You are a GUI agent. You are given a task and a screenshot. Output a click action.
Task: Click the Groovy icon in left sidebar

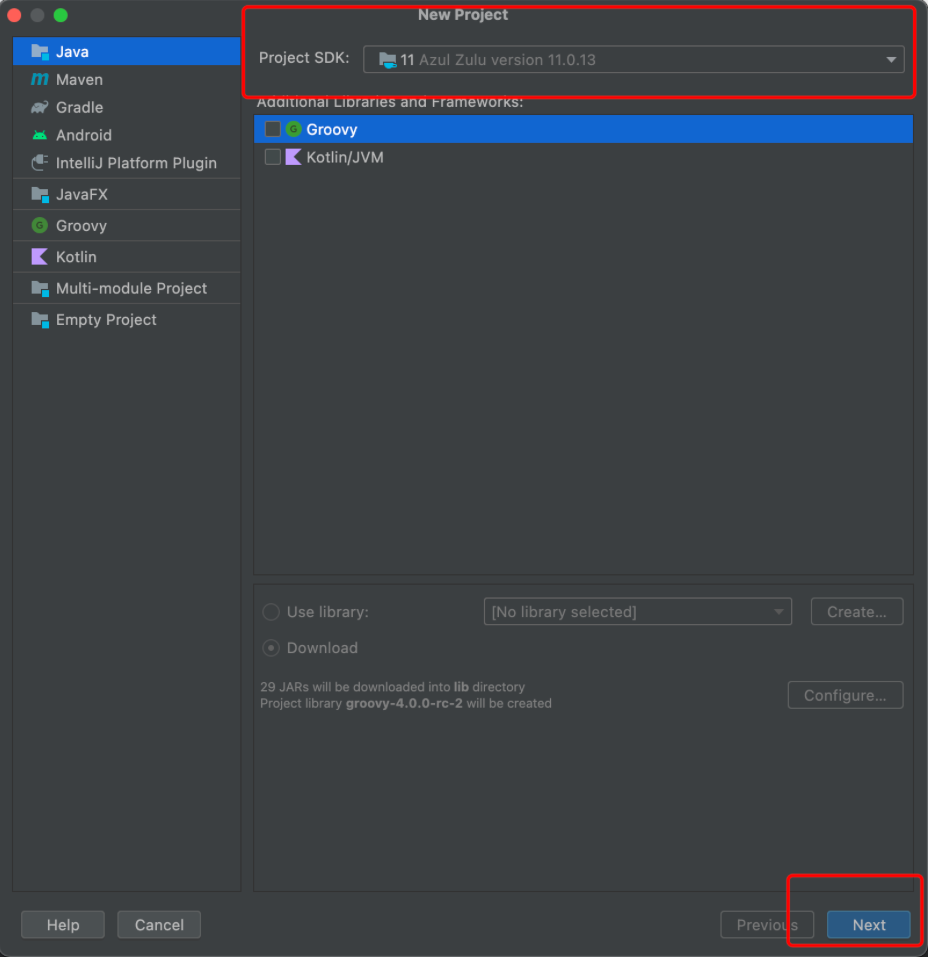click(x=40, y=227)
